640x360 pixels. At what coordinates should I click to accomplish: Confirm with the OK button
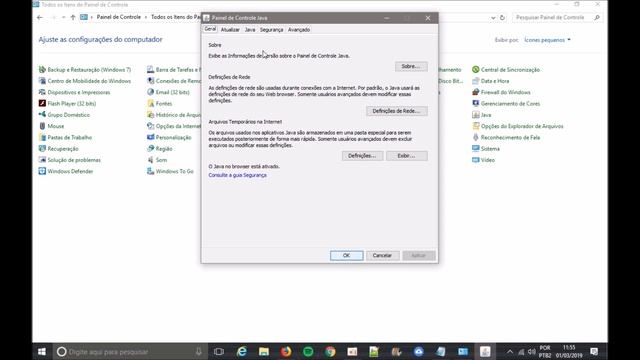click(x=347, y=256)
